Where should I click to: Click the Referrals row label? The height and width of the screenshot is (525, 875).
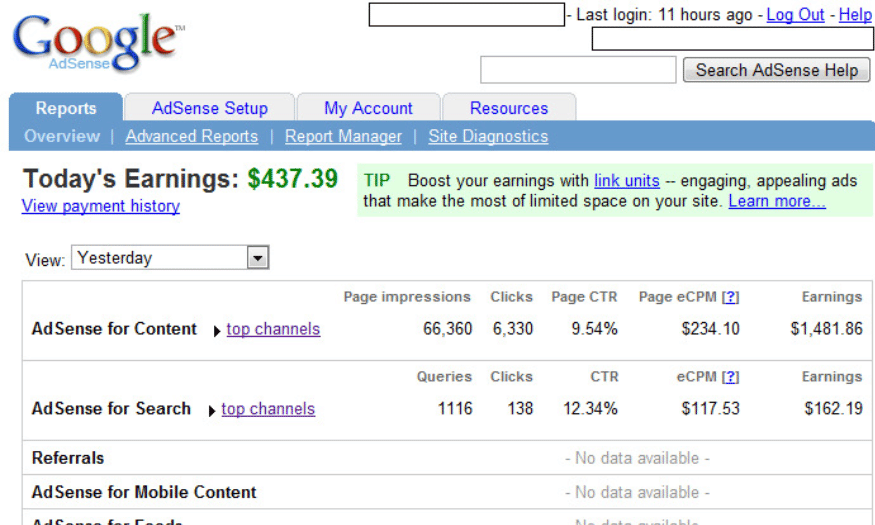point(68,458)
